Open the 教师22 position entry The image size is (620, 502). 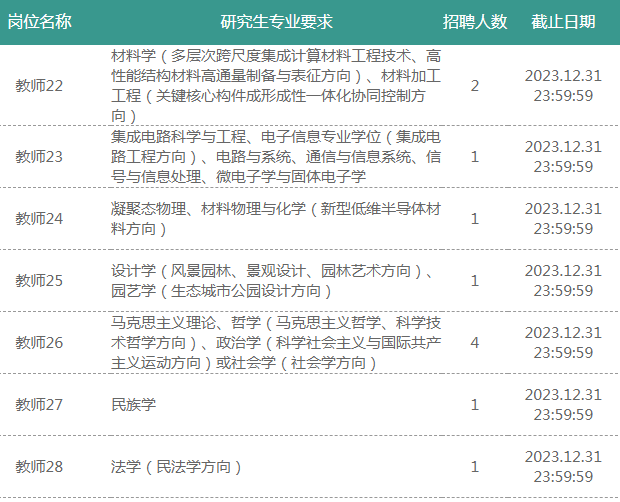[x=39, y=85]
